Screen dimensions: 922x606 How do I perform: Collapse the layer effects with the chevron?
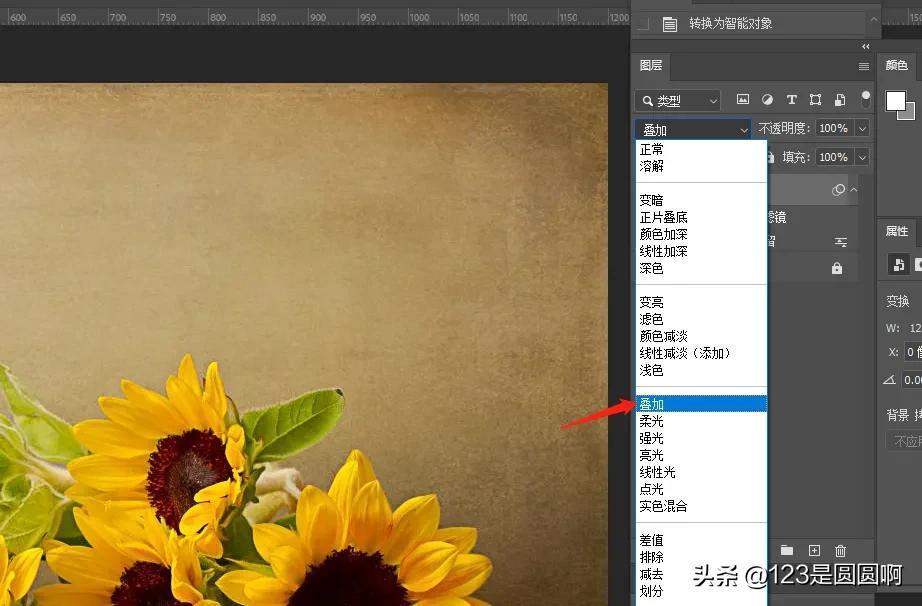pos(852,188)
